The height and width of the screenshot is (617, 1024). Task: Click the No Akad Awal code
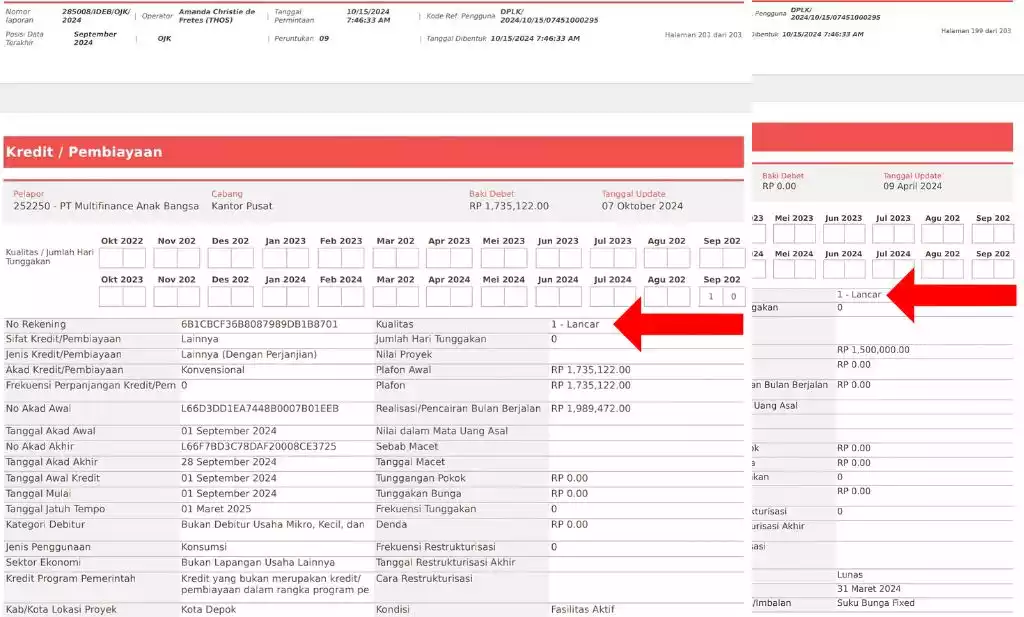coord(260,409)
